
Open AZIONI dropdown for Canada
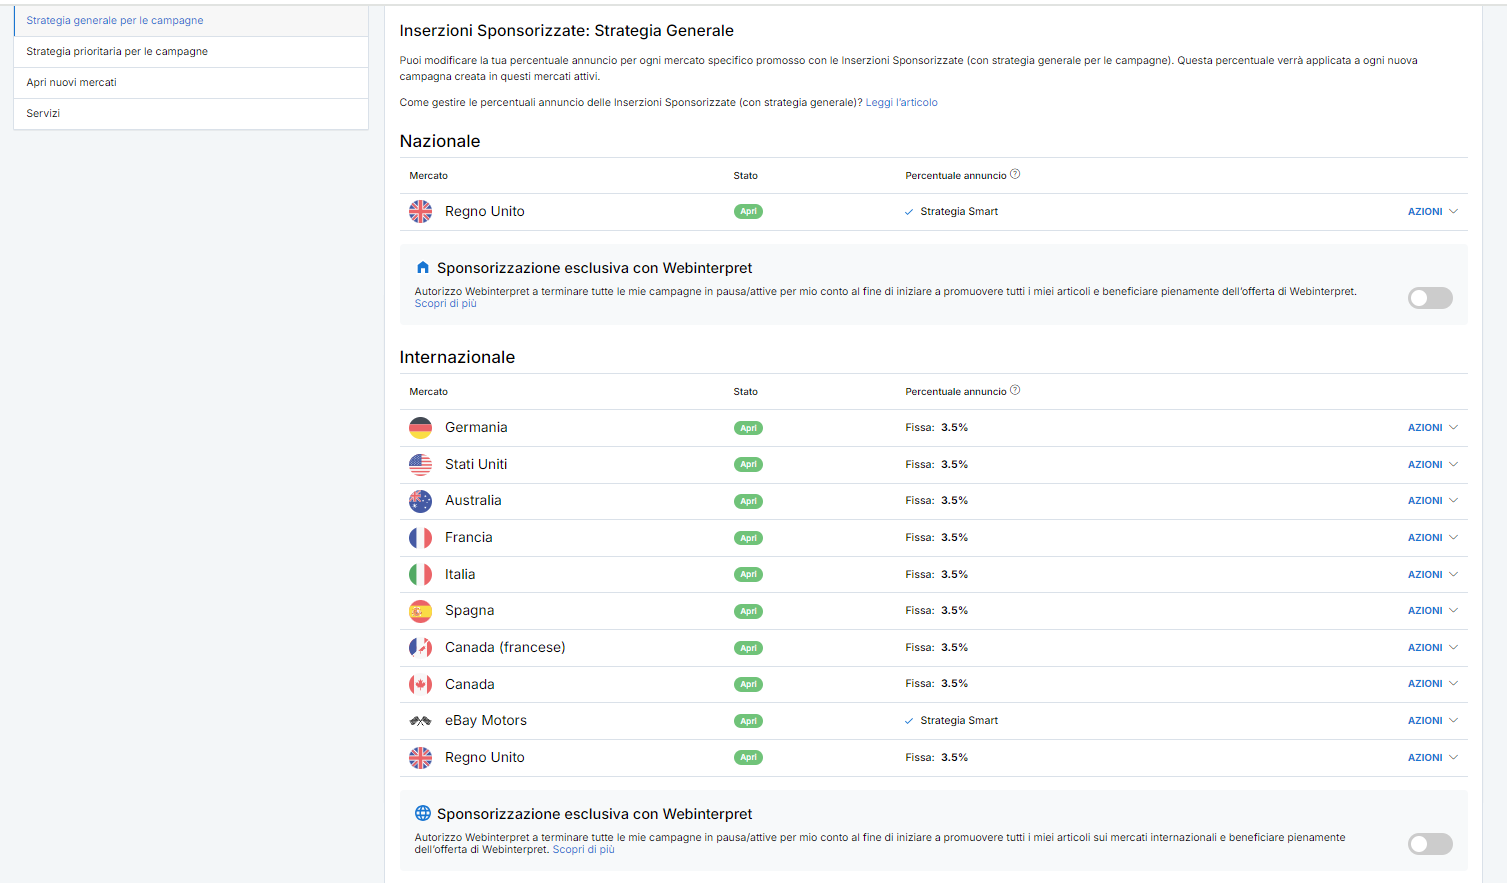[x=1433, y=684]
